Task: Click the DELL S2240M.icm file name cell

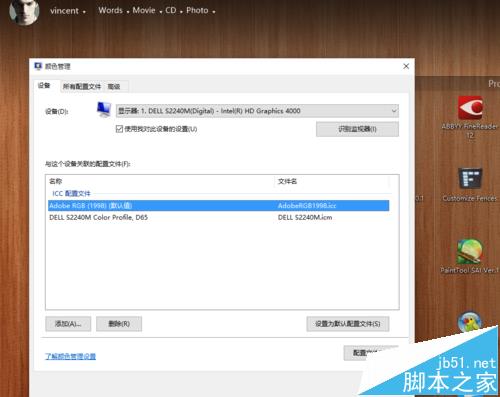Action: click(305, 217)
